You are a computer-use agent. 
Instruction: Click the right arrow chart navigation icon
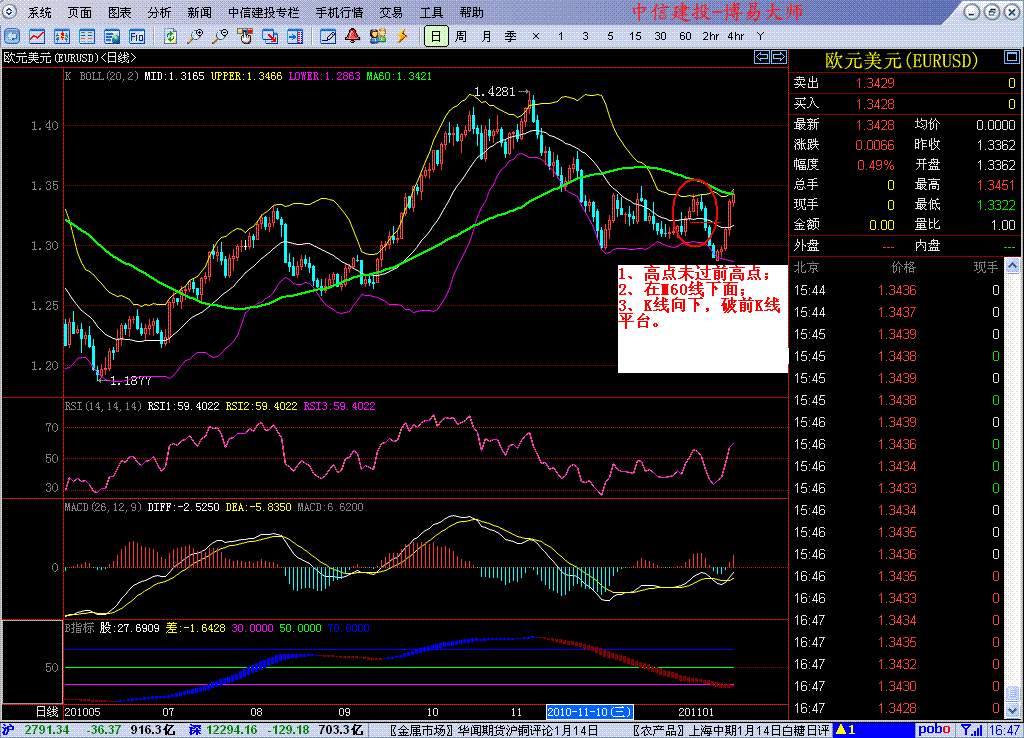pyautogui.click(x=779, y=57)
